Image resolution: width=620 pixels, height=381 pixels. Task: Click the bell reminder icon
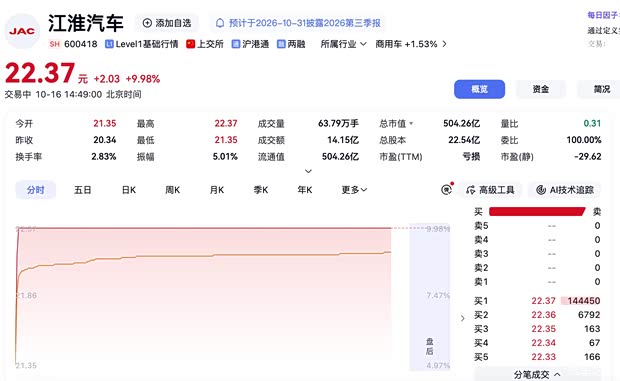tap(220, 23)
